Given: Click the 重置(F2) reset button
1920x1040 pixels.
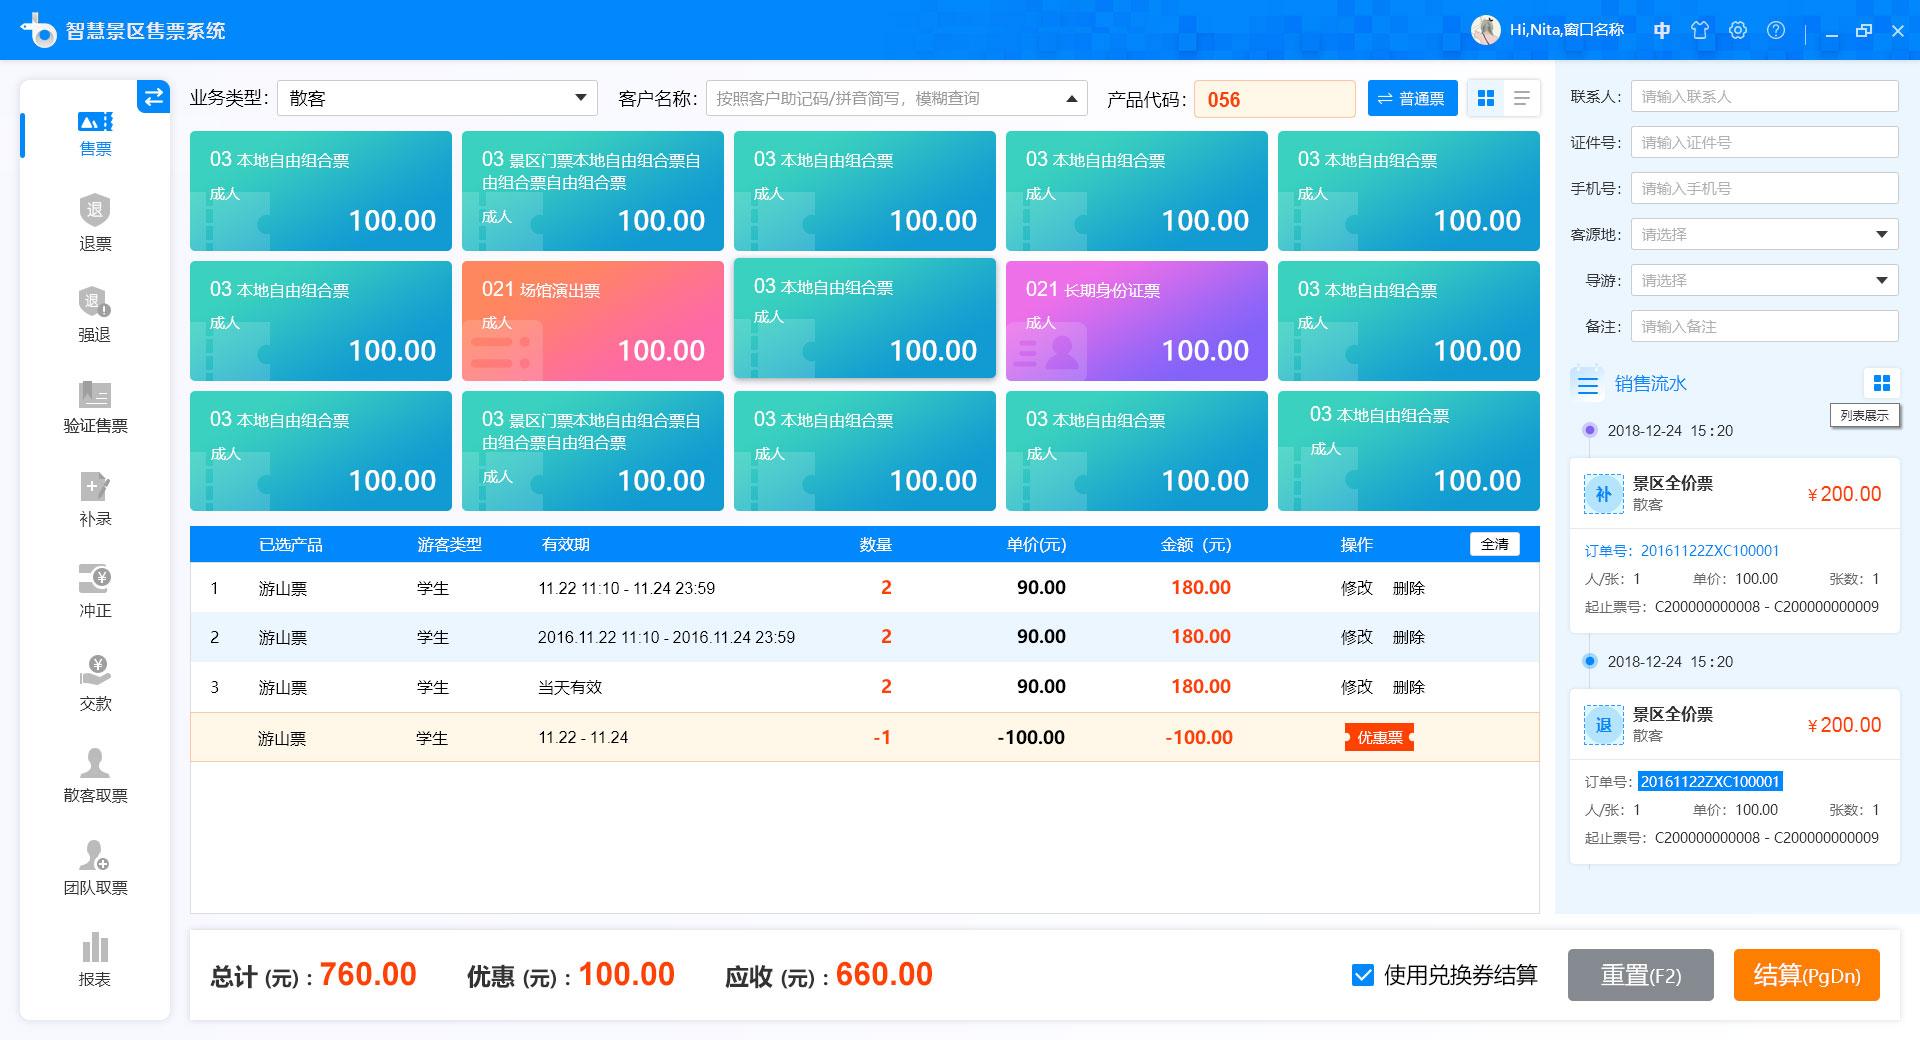Looking at the screenshot, I should [x=1640, y=975].
